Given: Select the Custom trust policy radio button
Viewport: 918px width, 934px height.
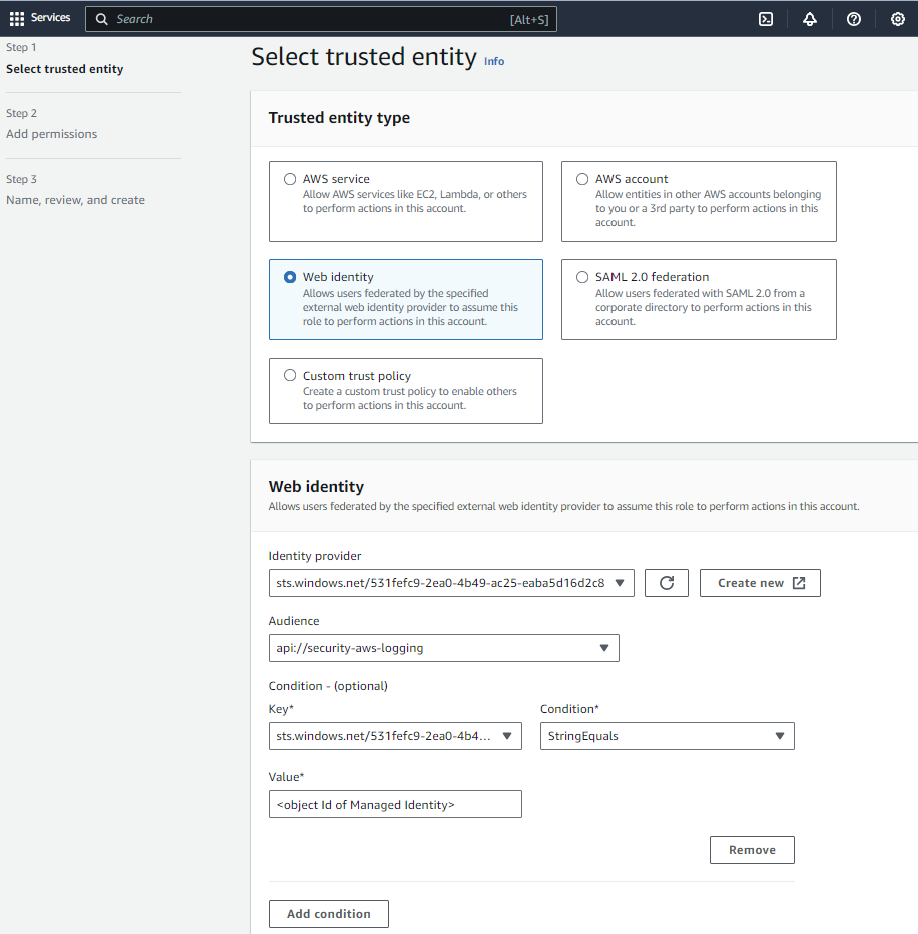Looking at the screenshot, I should (290, 375).
